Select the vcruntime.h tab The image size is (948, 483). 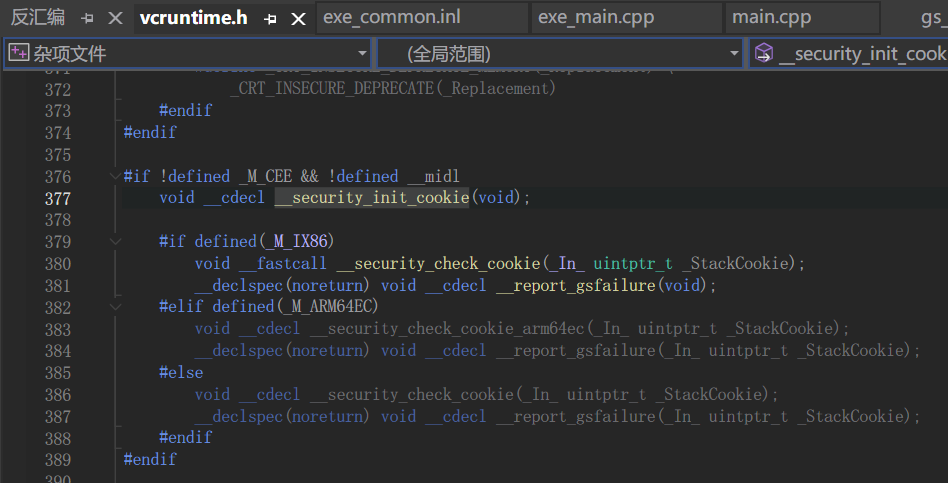click(x=193, y=18)
